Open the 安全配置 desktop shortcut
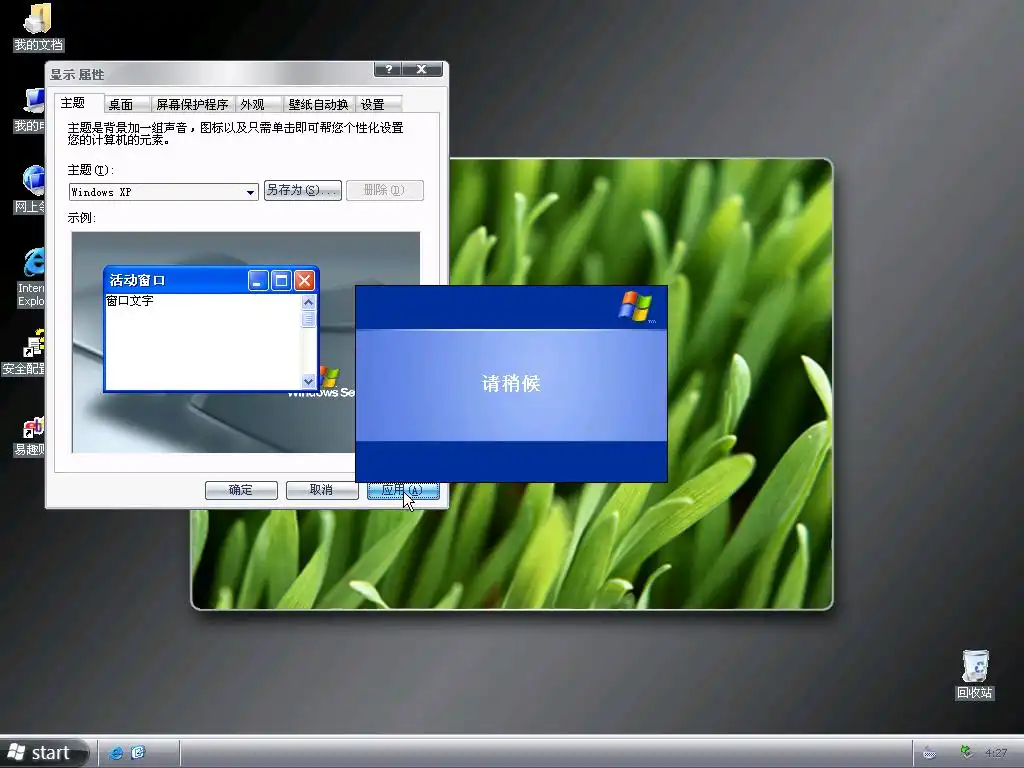This screenshot has height=768, width=1024. (x=24, y=353)
